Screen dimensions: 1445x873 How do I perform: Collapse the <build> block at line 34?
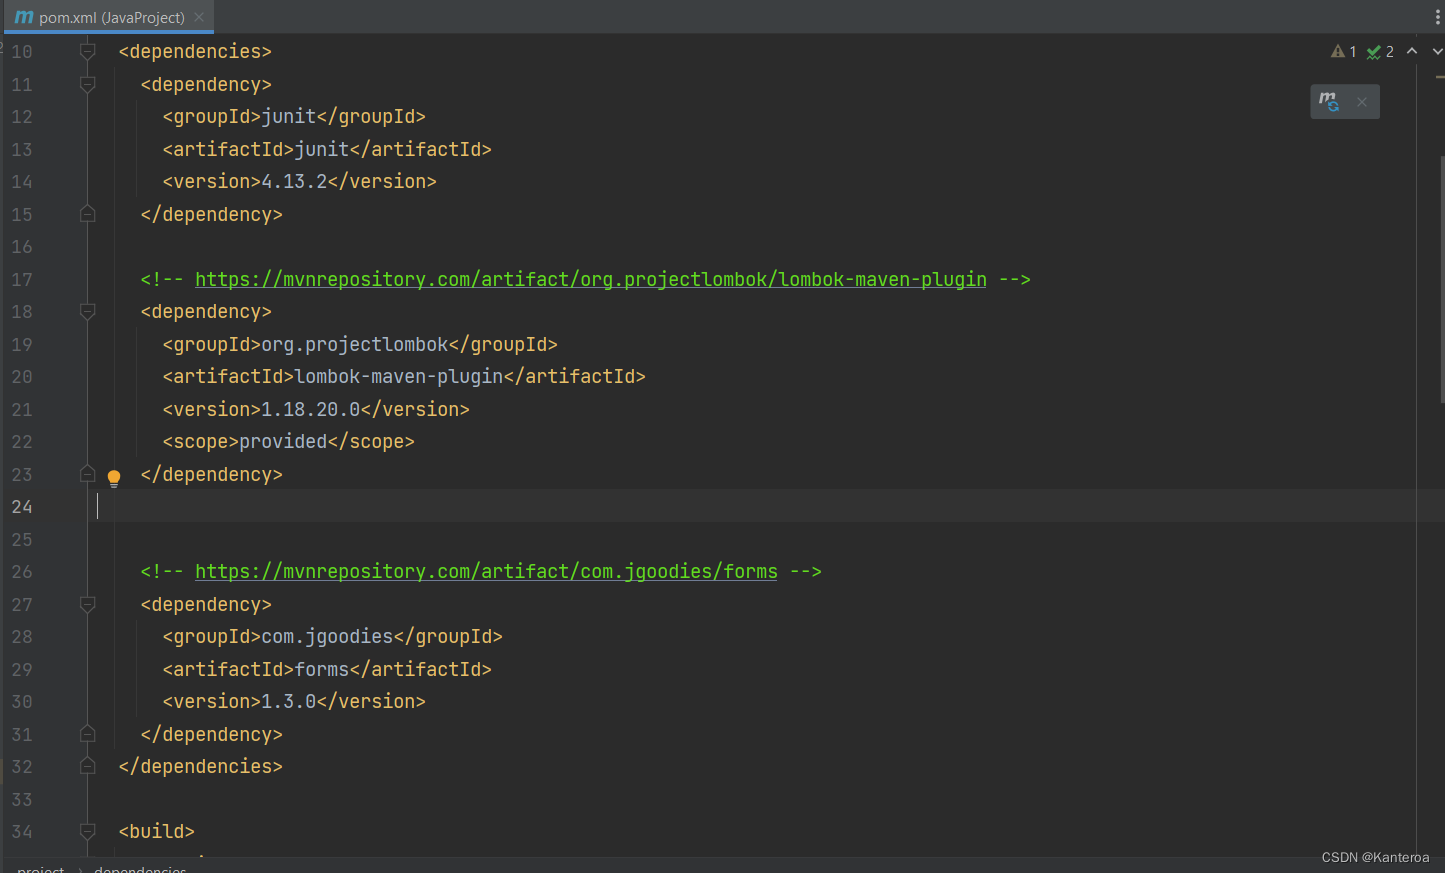tap(88, 831)
